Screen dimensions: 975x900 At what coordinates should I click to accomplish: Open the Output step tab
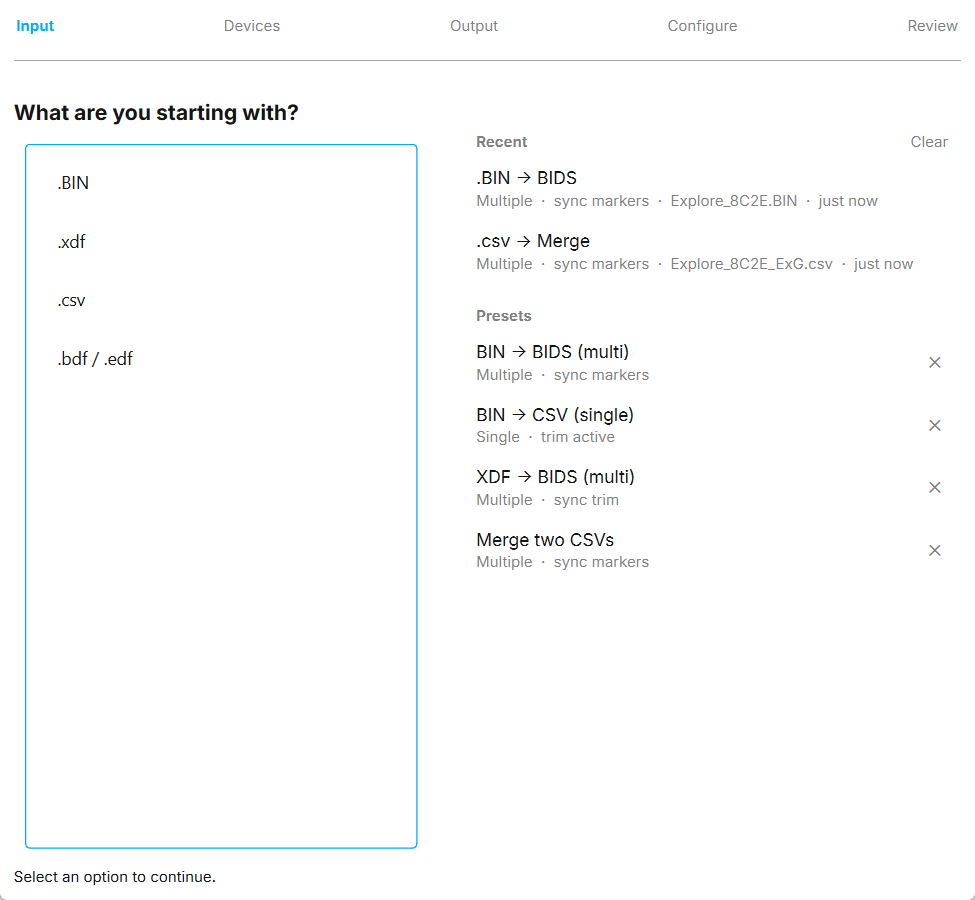(474, 26)
